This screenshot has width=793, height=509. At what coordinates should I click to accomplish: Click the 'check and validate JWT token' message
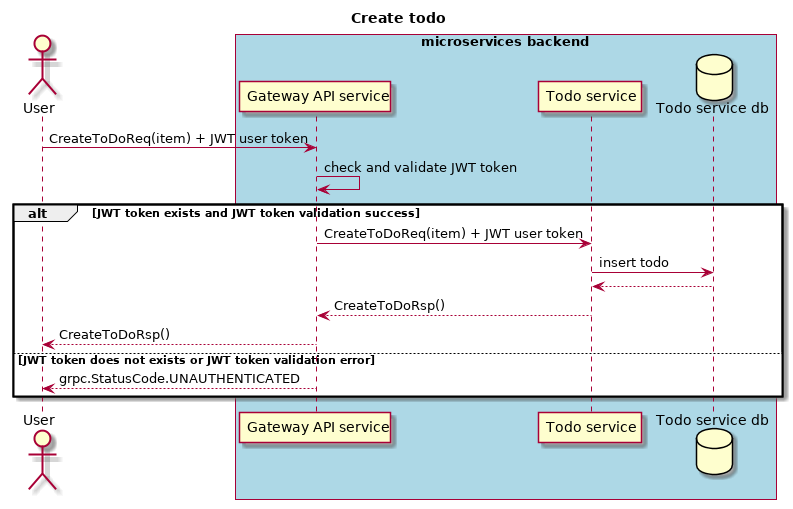coord(420,168)
